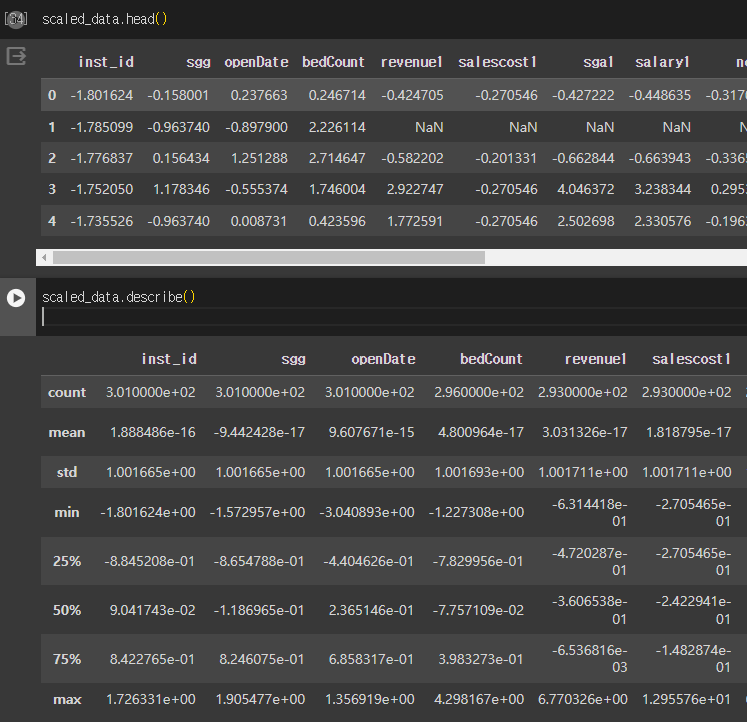Click salary1 column header
Viewport: 747px width, 722px height.
click(662, 62)
